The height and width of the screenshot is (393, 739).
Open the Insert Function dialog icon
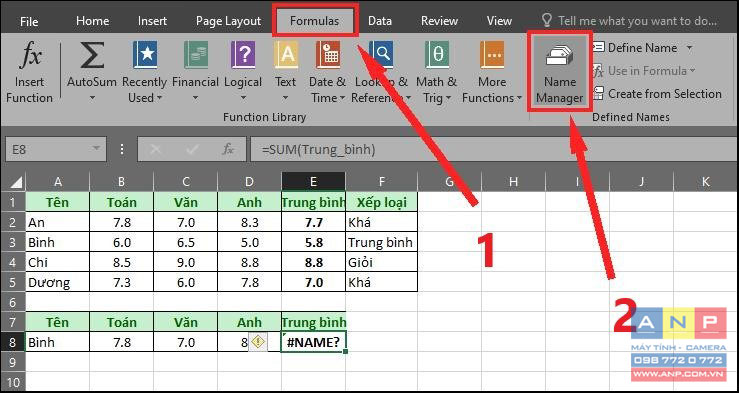(x=30, y=55)
